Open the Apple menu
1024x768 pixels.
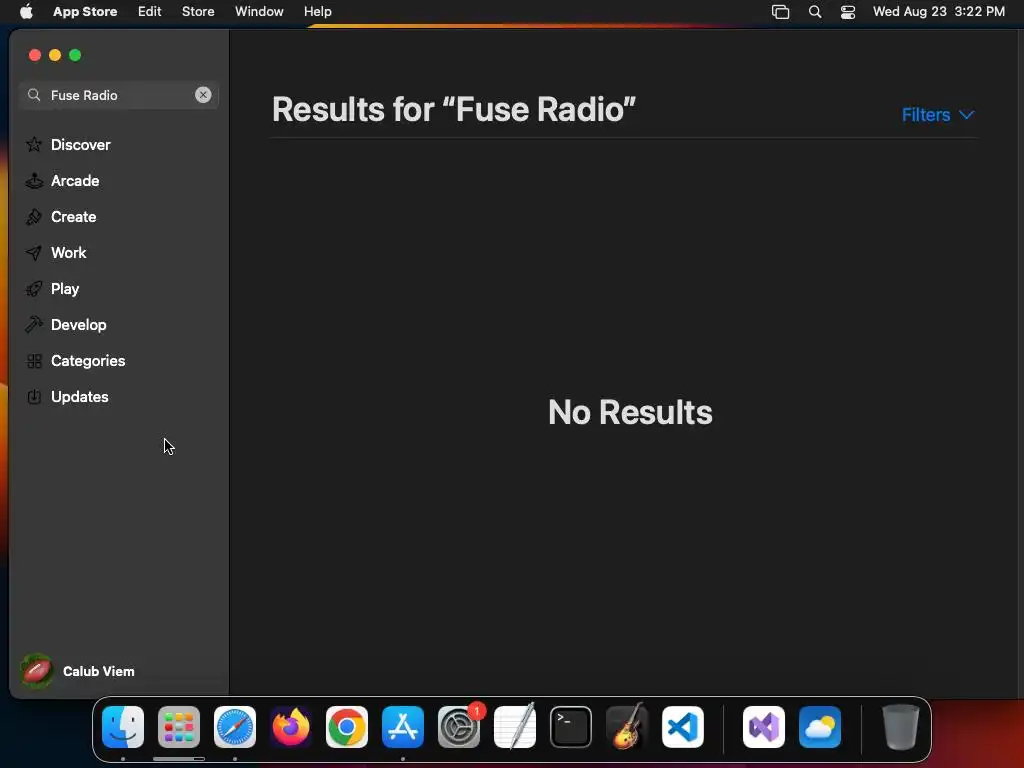(26, 11)
